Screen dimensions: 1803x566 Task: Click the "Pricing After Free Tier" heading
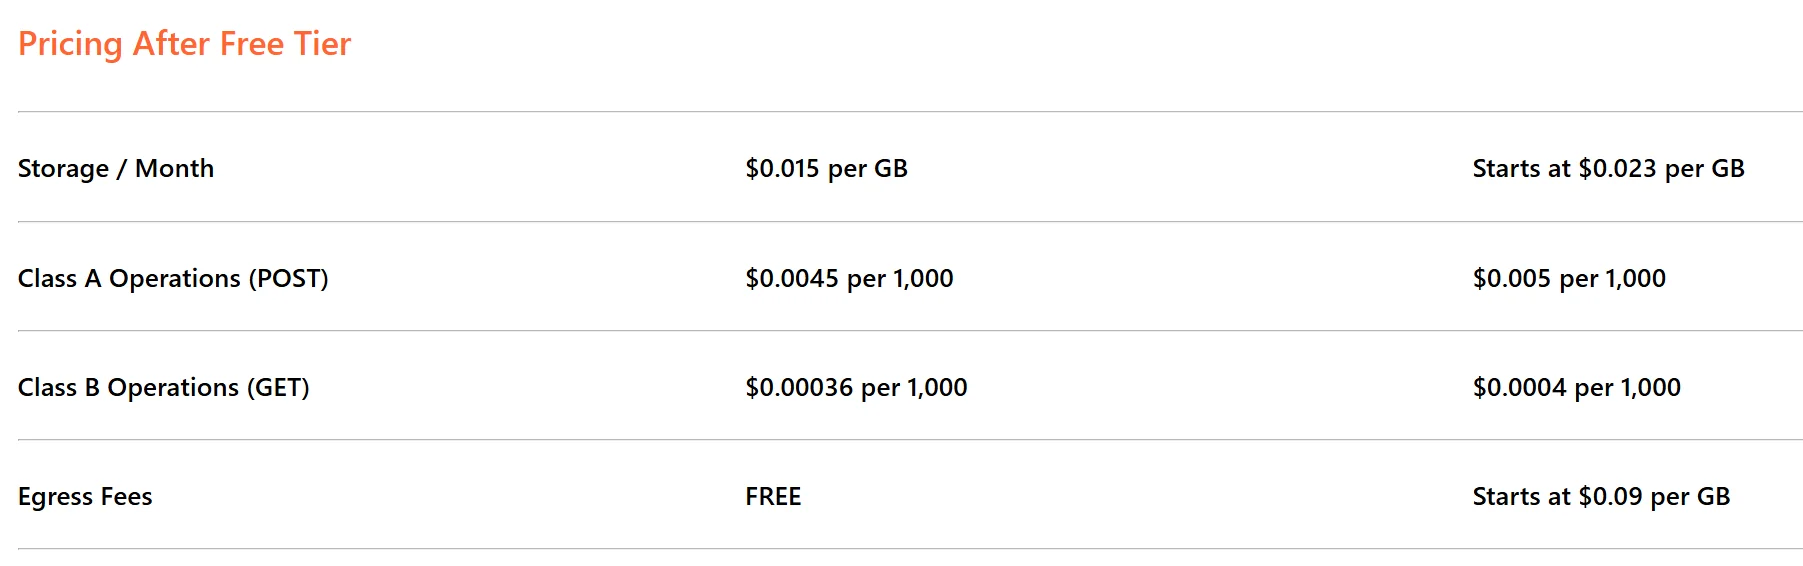click(185, 44)
